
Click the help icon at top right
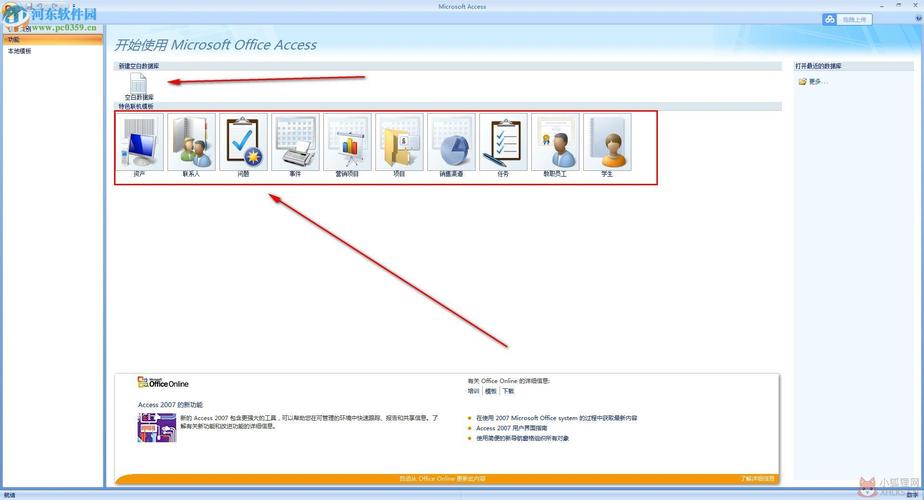(918, 18)
